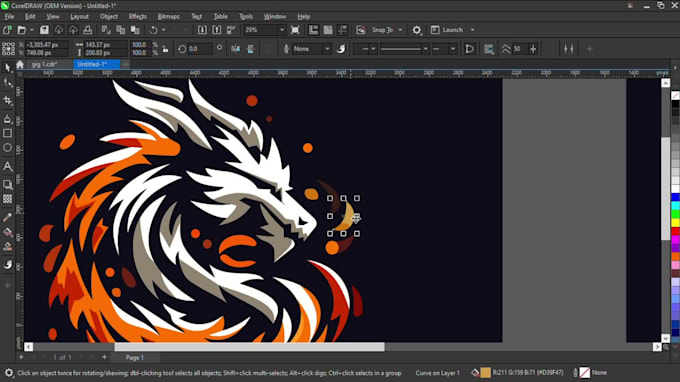Click the Print icon

pyautogui.click(x=88, y=30)
